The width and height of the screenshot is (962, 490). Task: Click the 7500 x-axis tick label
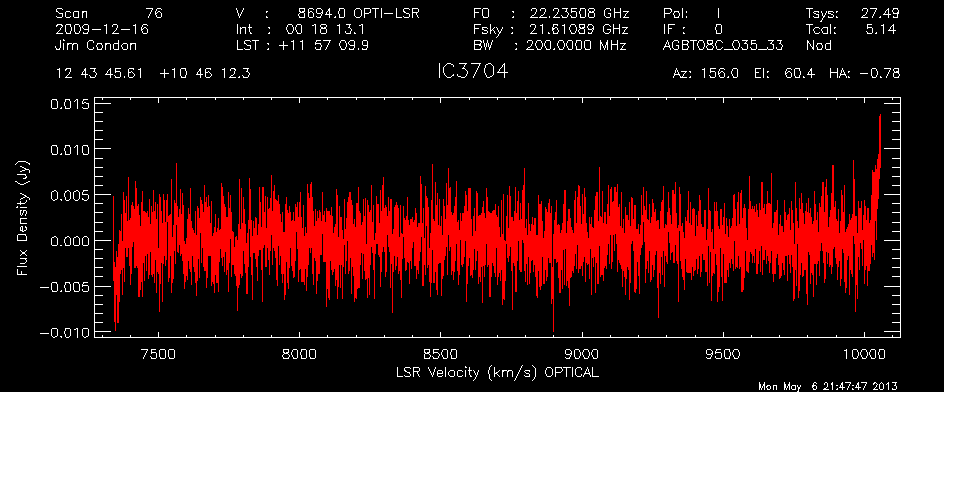point(158,354)
